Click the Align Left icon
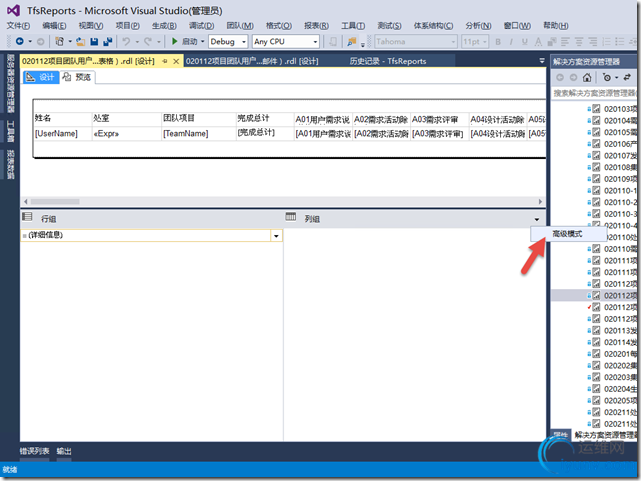The height and width of the screenshot is (481, 641). click(565, 42)
